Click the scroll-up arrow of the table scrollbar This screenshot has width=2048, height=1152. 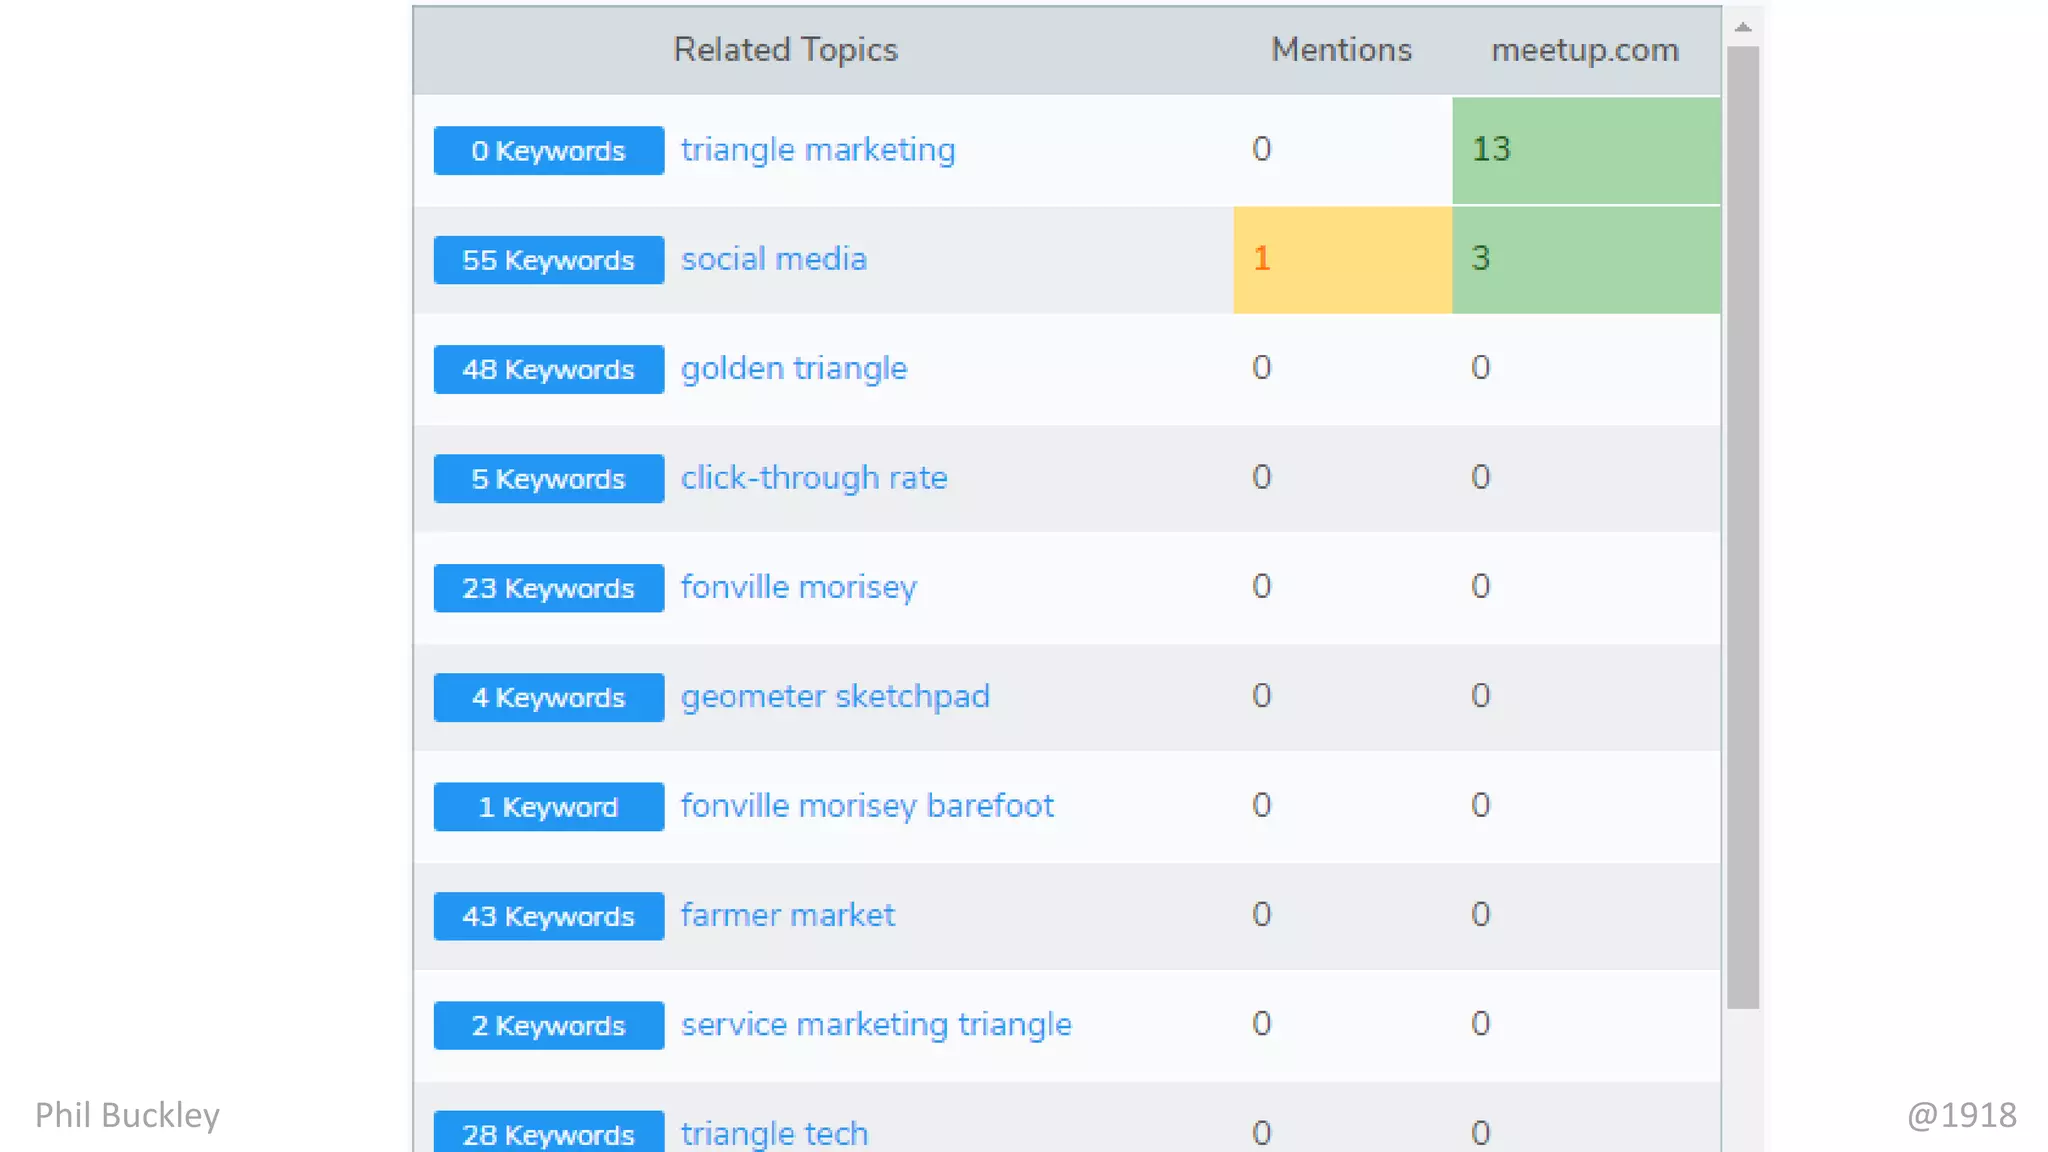(1743, 27)
